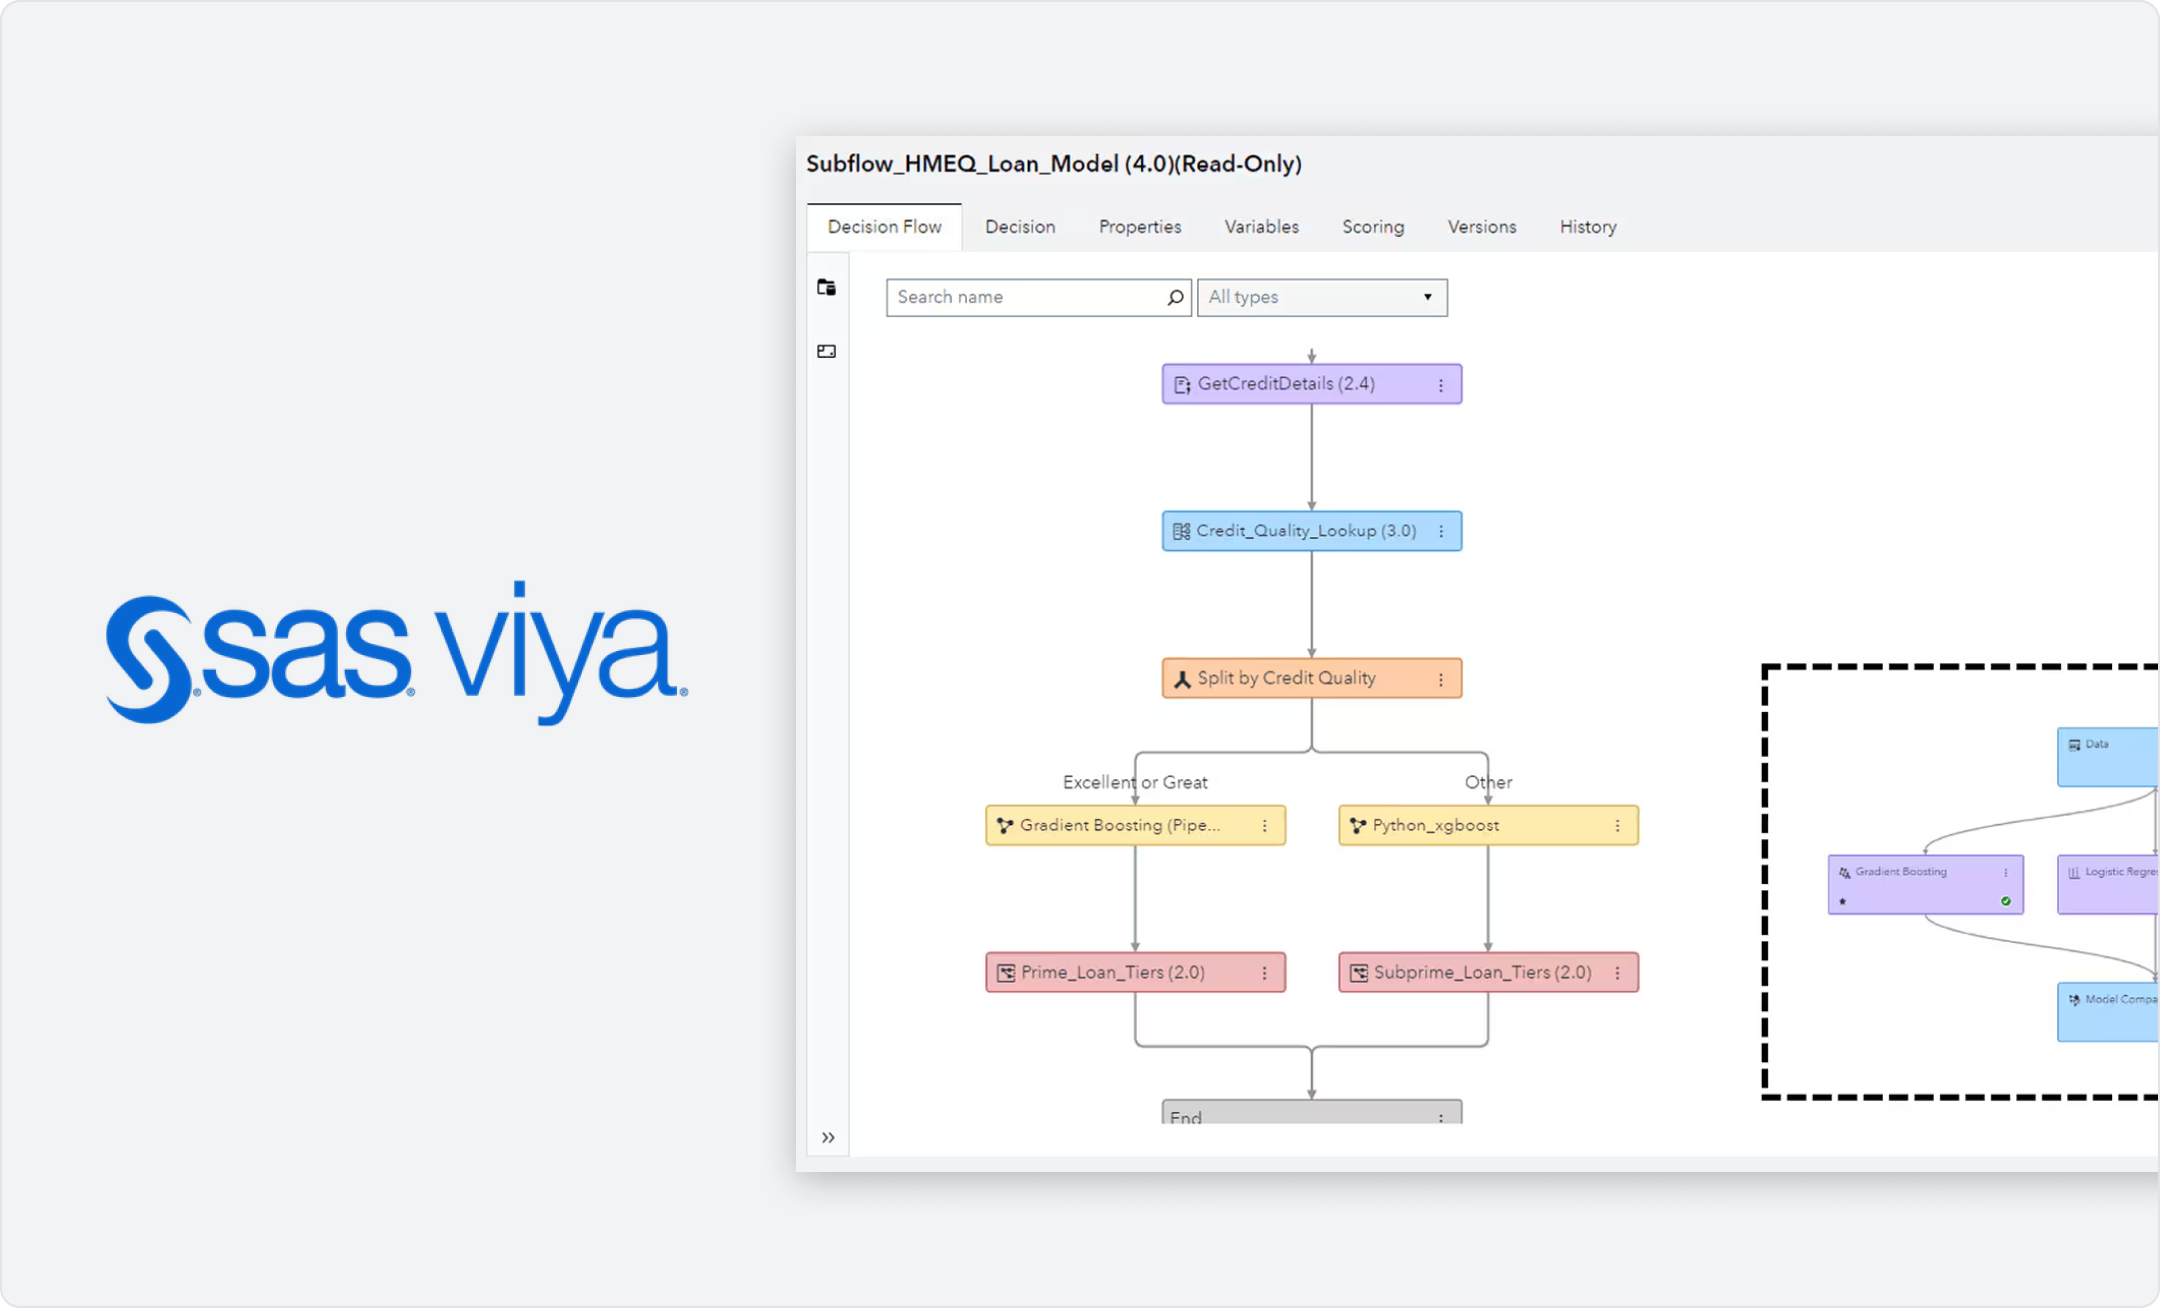
Task: Select the Logistic Regression pipeline node
Action: tap(2108, 884)
